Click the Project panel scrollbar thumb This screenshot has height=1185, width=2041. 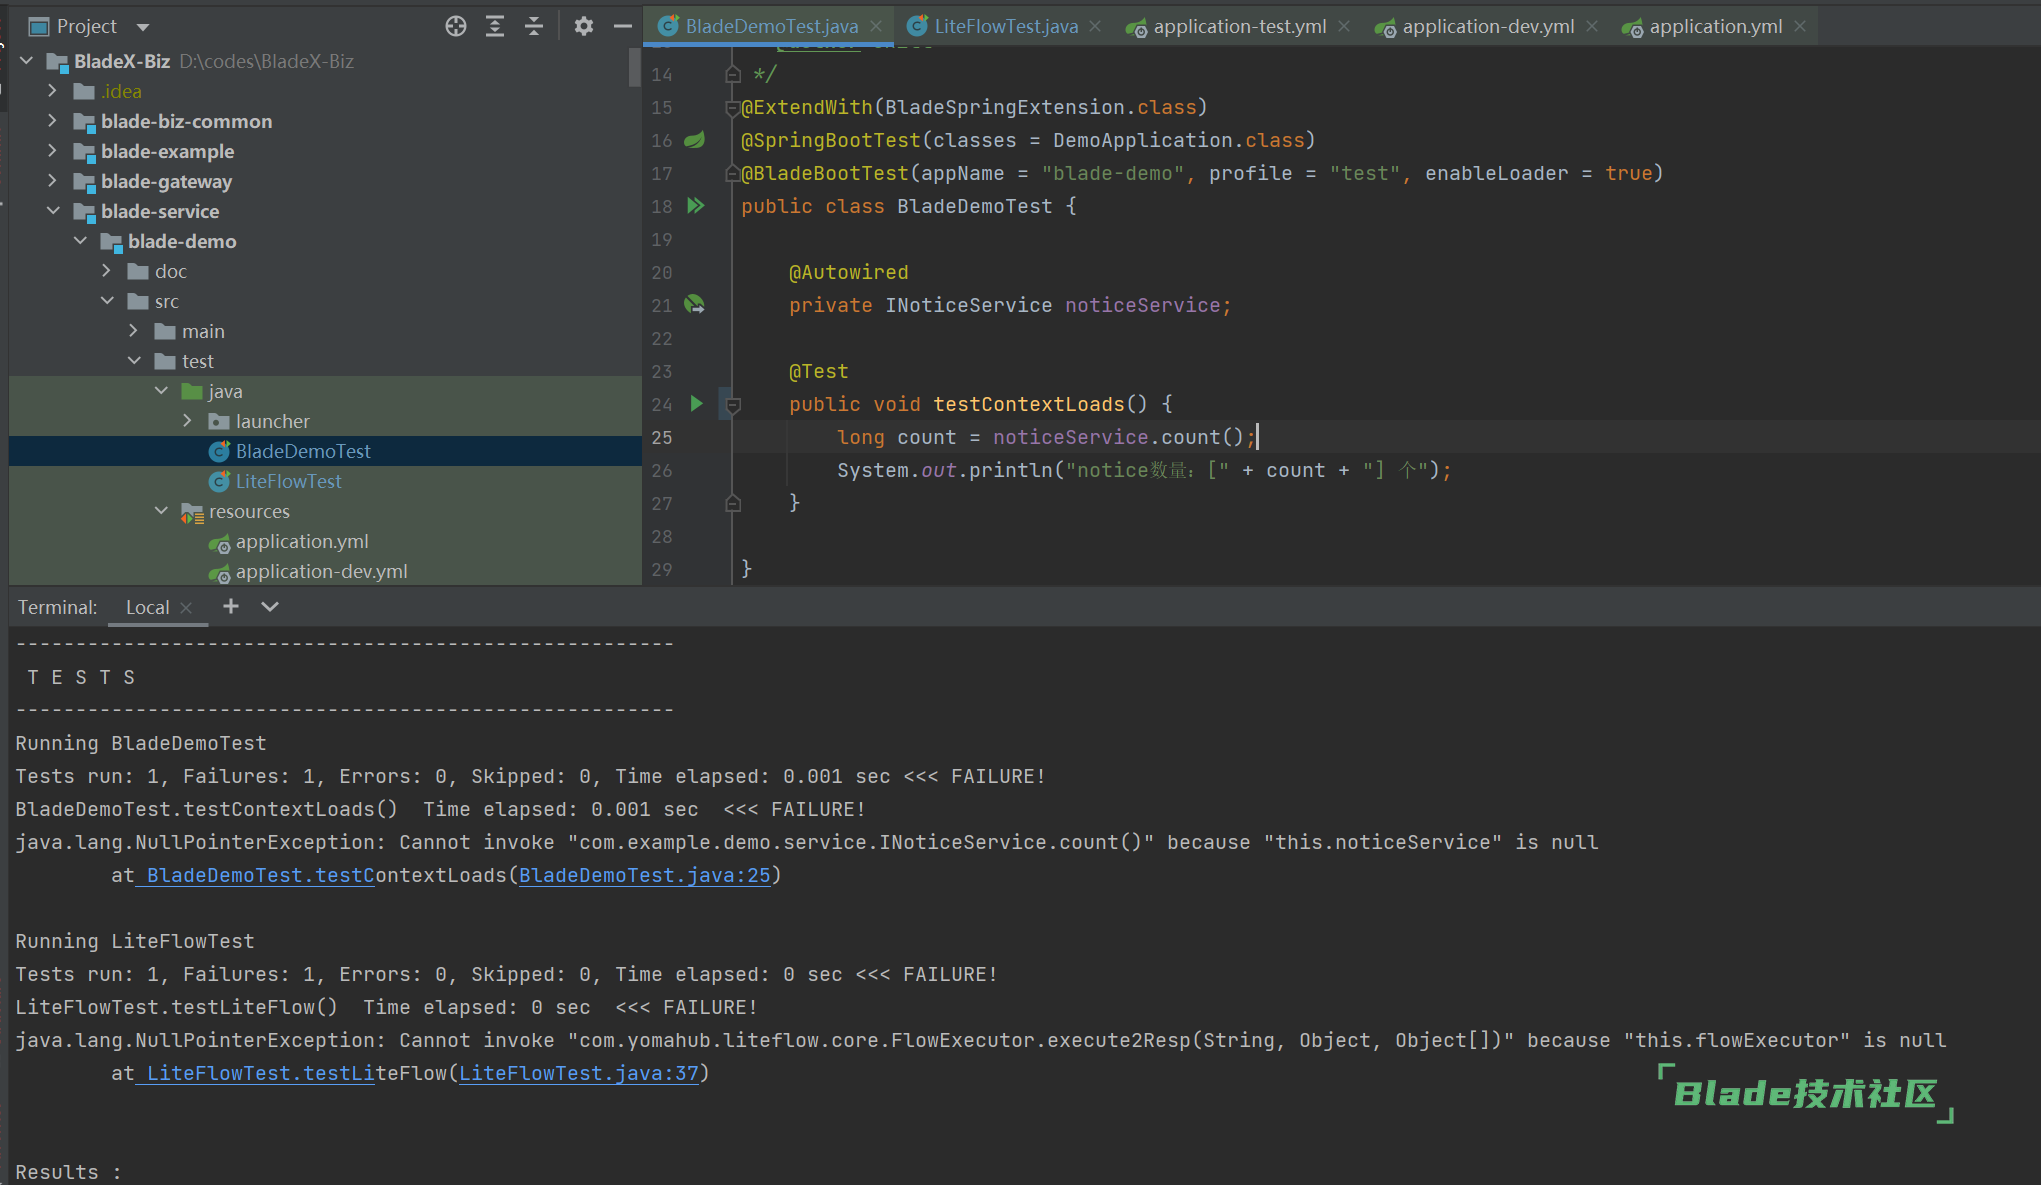pos(634,66)
